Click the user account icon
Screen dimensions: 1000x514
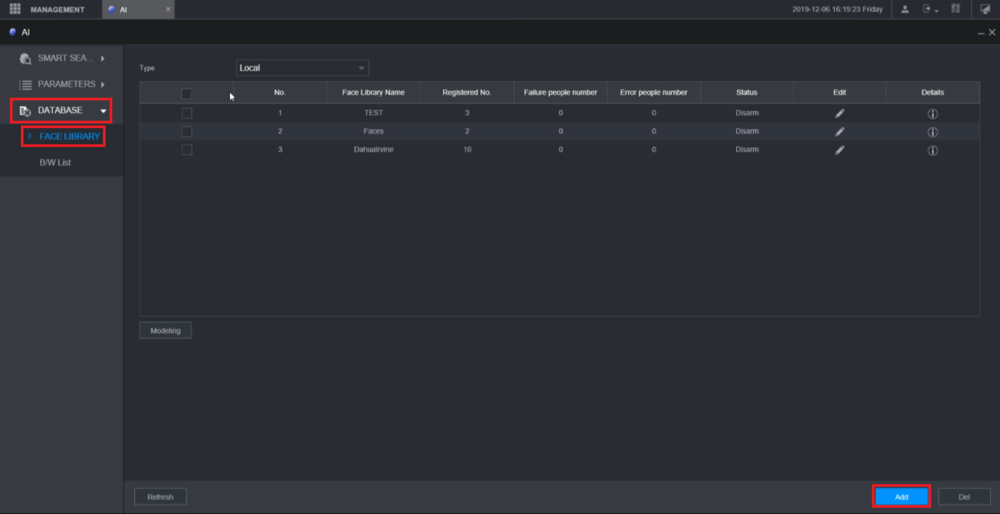pos(905,9)
